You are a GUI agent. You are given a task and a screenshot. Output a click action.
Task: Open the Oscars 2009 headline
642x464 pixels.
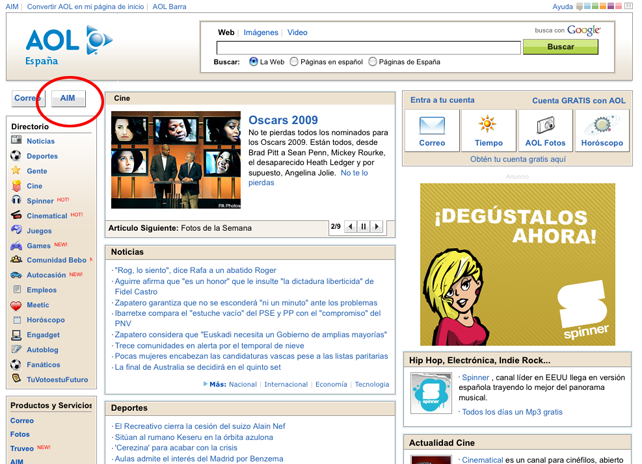pos(283,120)
